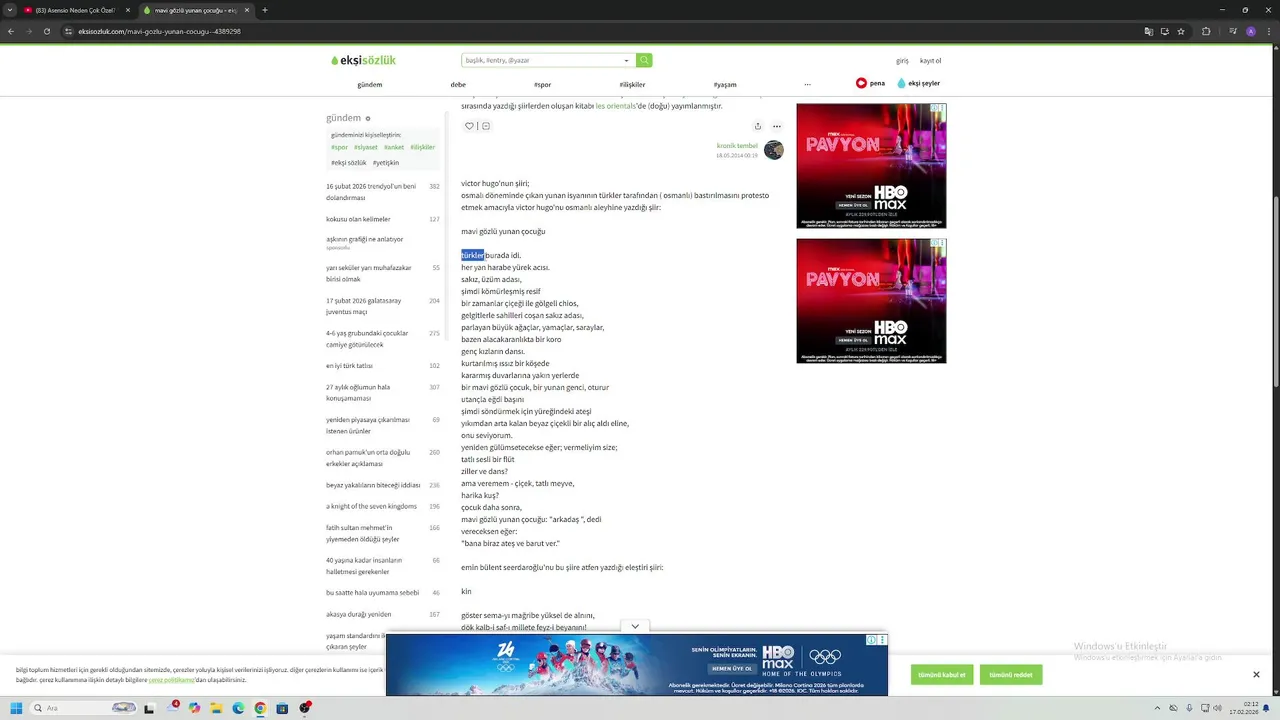Select the debe channel tab
1280x720 pixels.
tap(458, 85)
